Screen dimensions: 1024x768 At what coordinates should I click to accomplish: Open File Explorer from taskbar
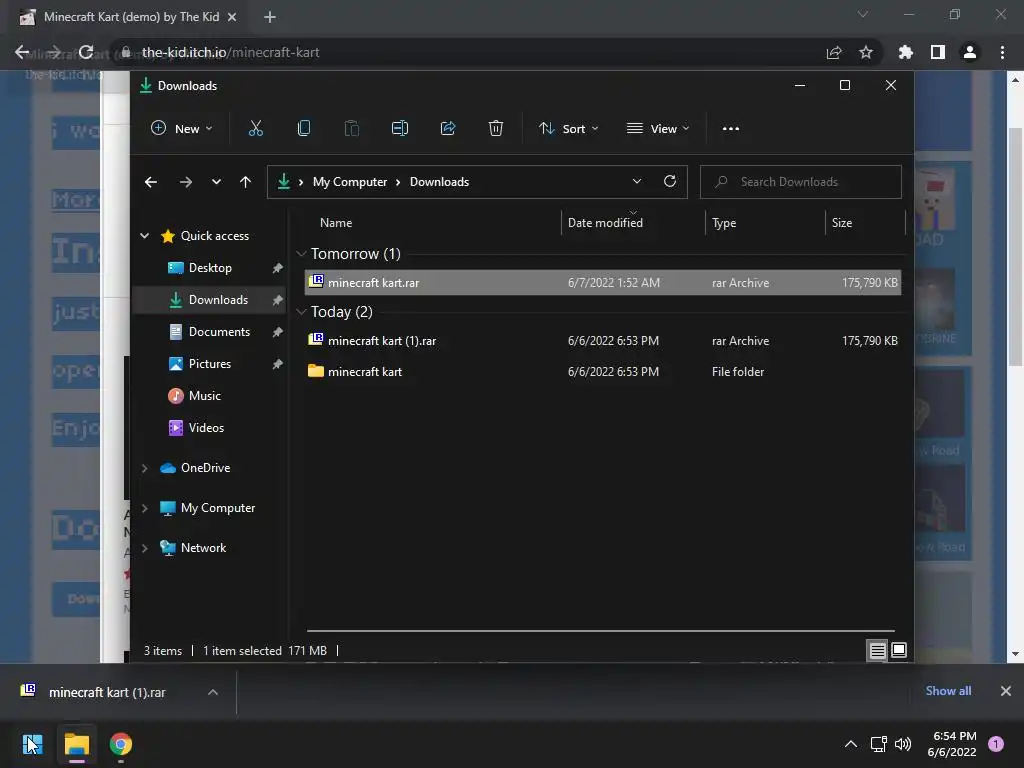point(77,744)
